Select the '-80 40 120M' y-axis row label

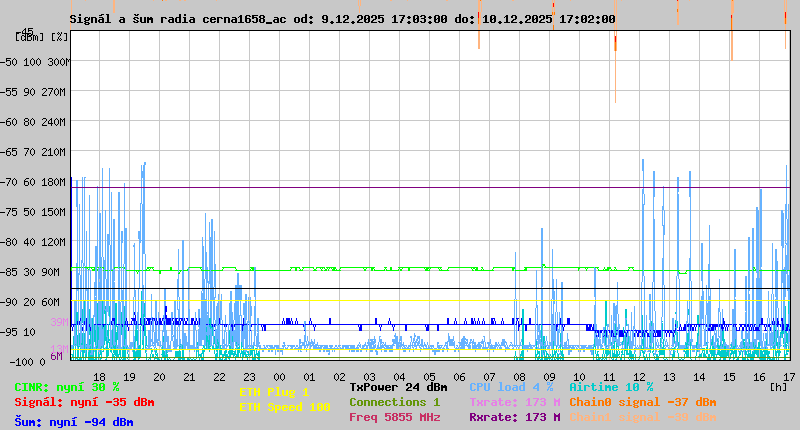click(x=33, y=242)
